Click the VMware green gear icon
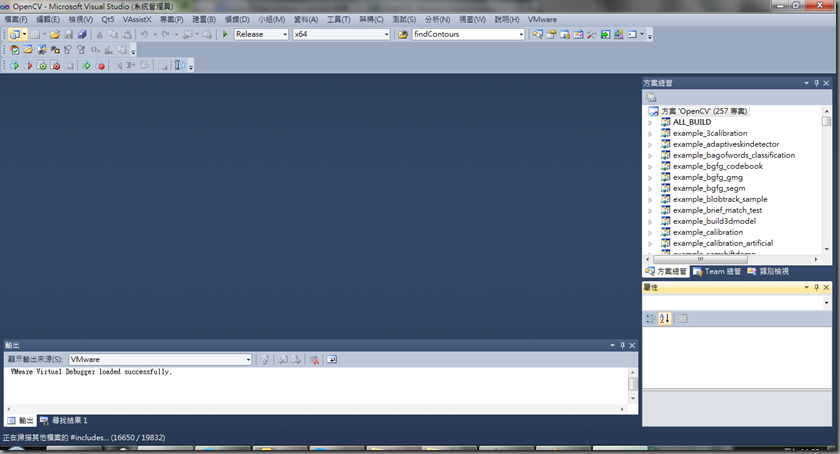The image size is (840, 454). tap(41, 65)
